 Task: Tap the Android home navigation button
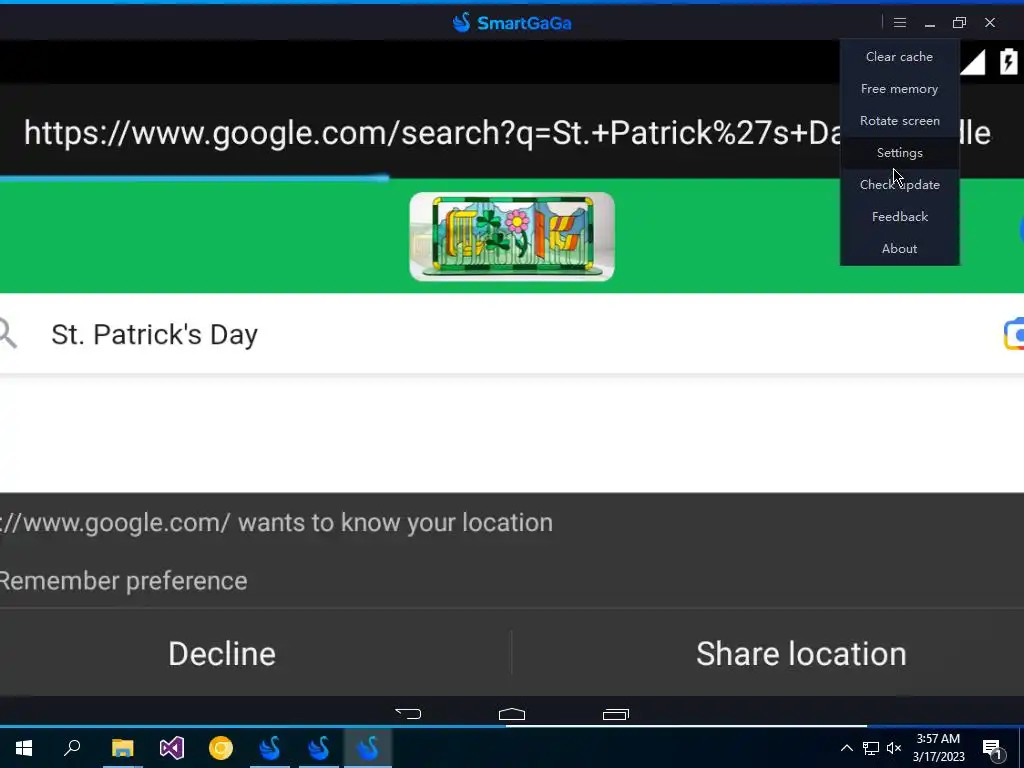click(512, 714)
